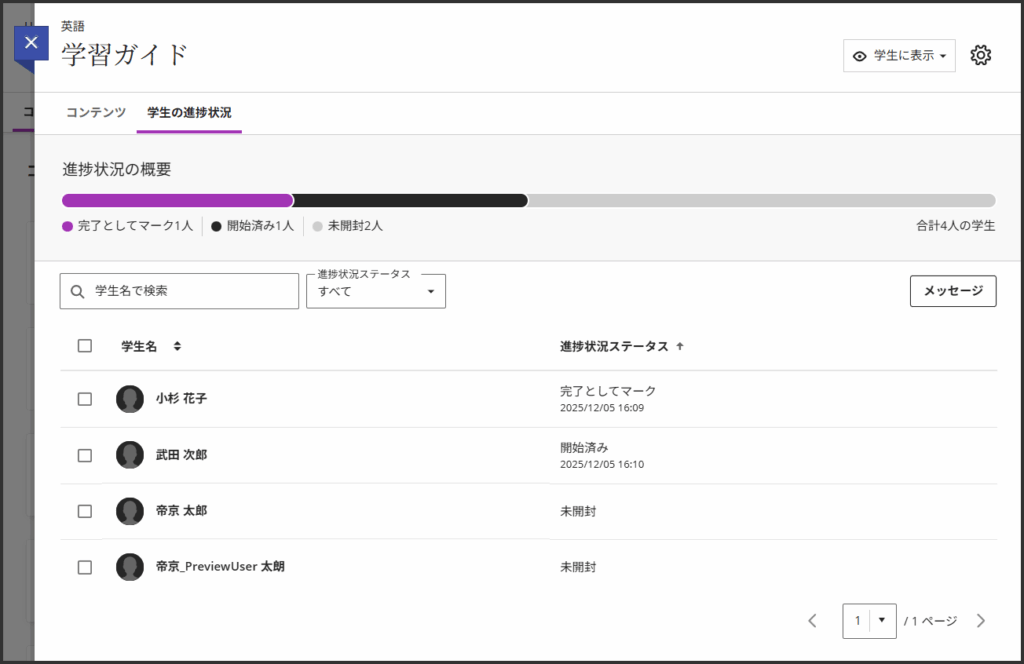Screen dimensions: 1024x664
Task: Toggle the select-all students checkbox
Action: coord(85,346)
